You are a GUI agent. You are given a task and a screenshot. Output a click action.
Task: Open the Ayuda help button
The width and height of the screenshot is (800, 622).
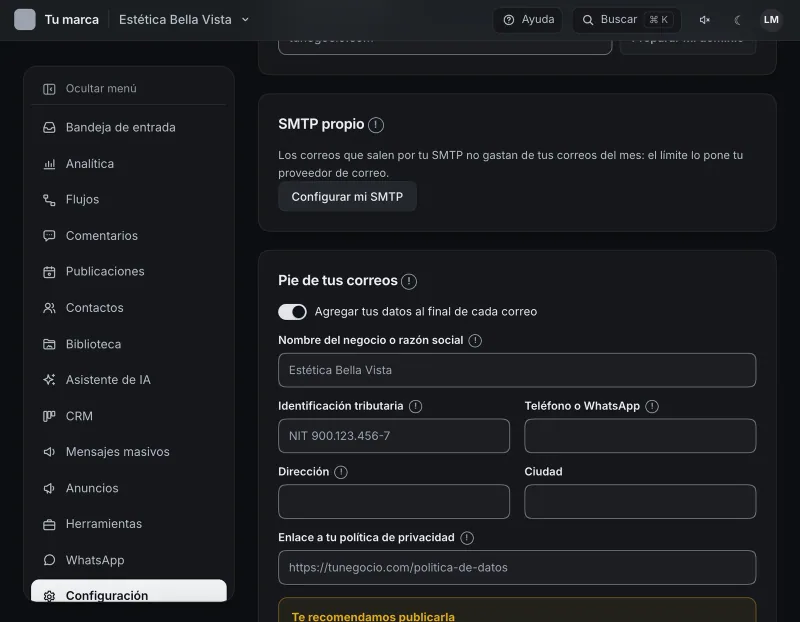click(528, 20)
